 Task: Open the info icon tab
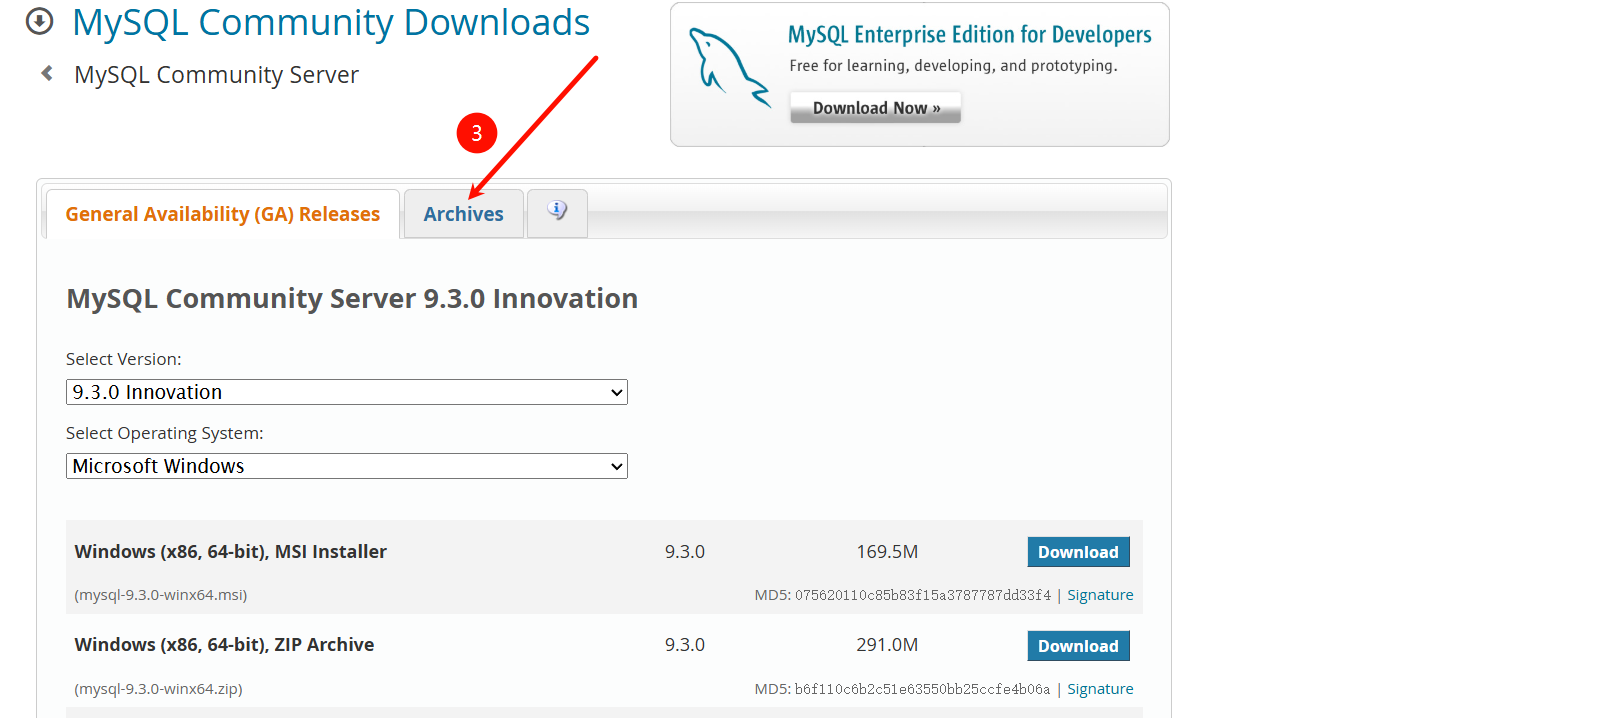pyautogui.click(x=557, y=211)
